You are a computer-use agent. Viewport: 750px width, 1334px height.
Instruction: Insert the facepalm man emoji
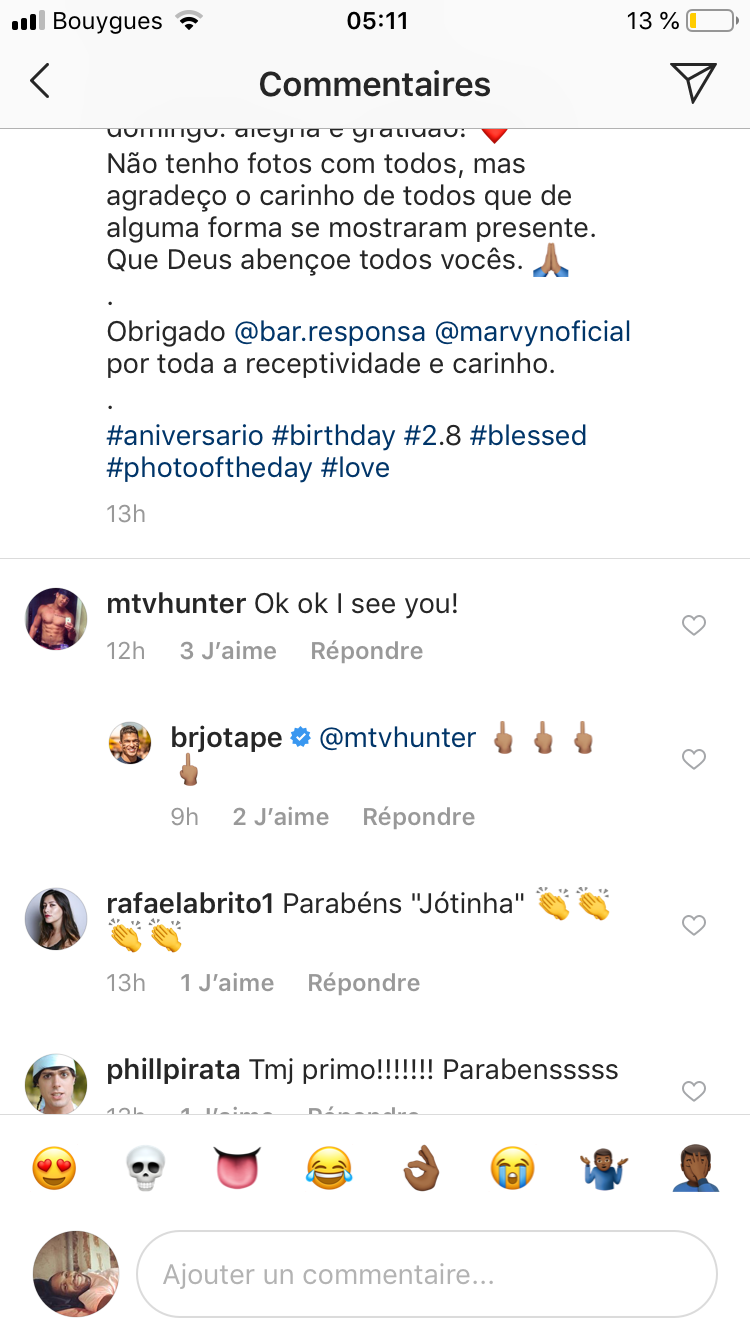click(696, 1167)
